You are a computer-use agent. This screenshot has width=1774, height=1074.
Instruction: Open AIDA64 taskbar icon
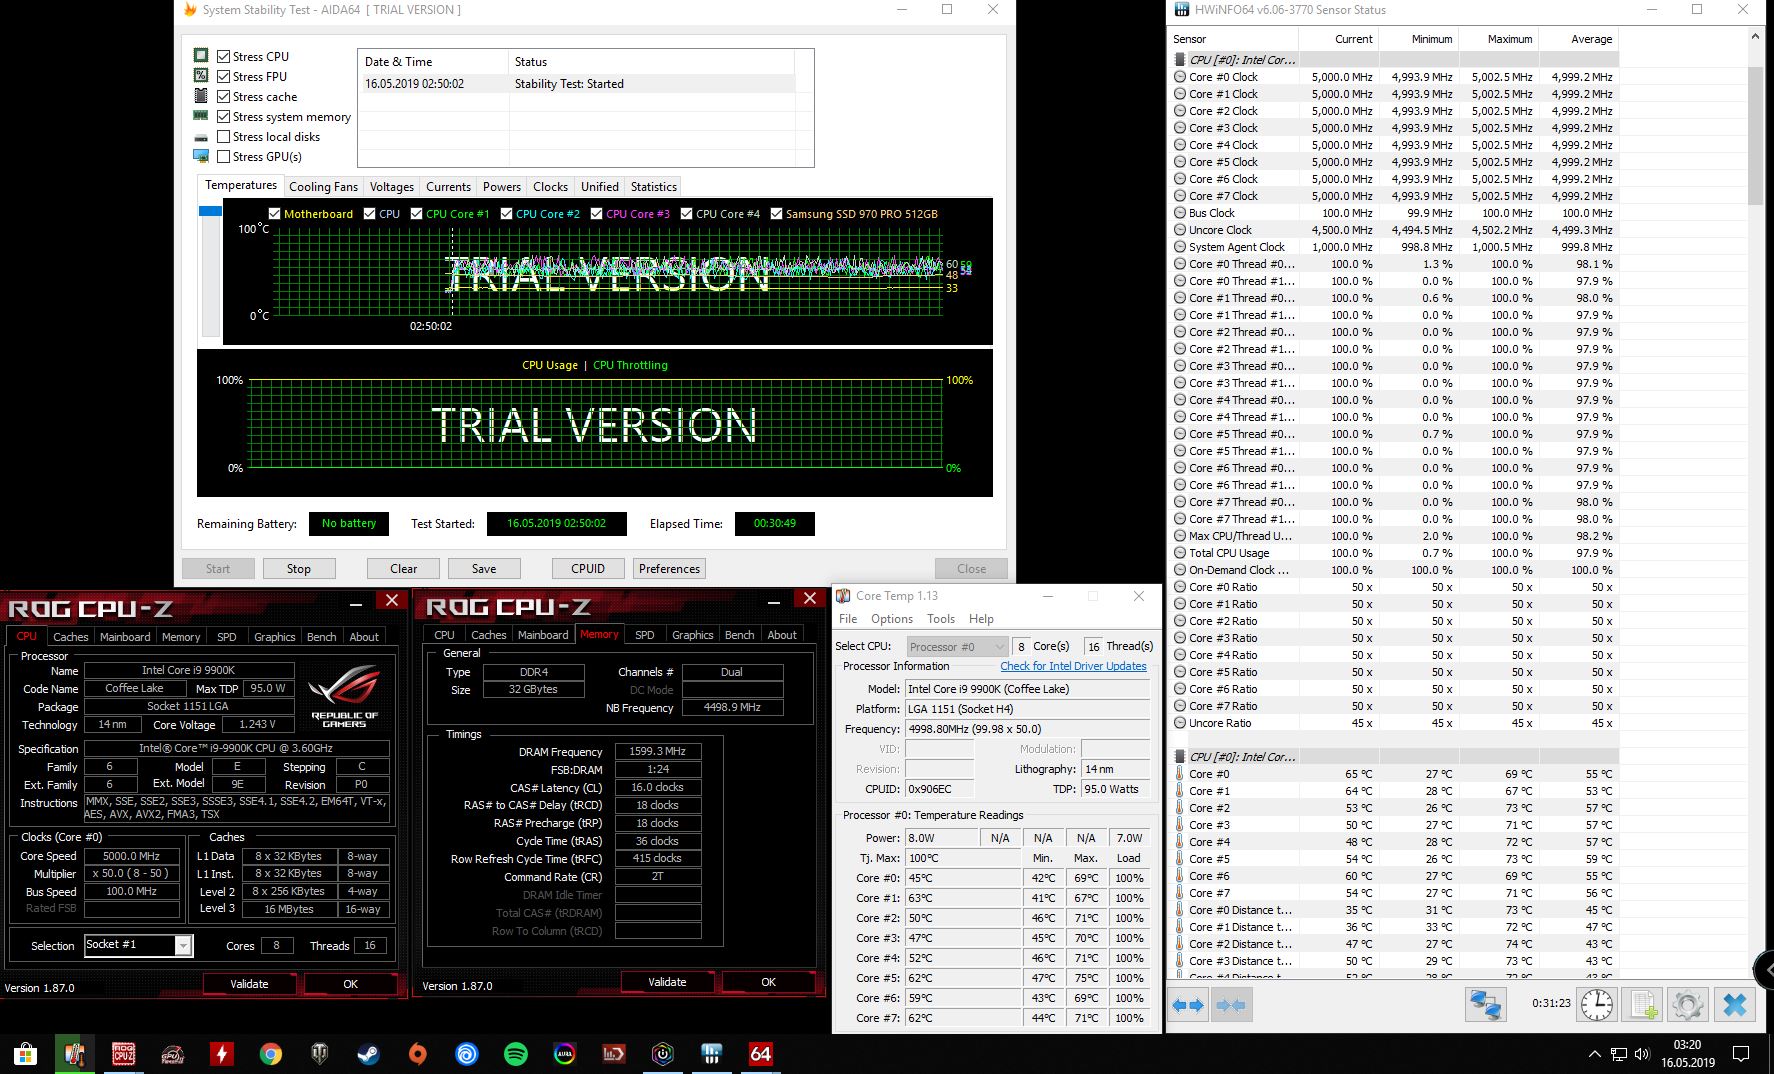coord(760,1054)
